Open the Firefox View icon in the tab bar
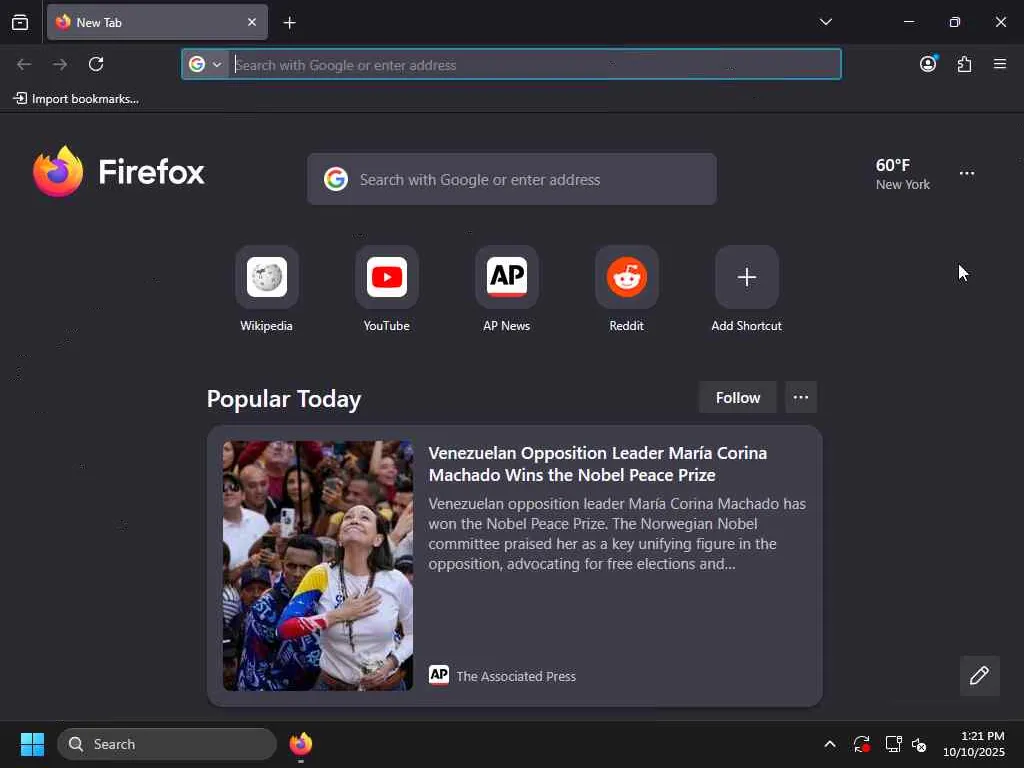 [x=20, y=22]
